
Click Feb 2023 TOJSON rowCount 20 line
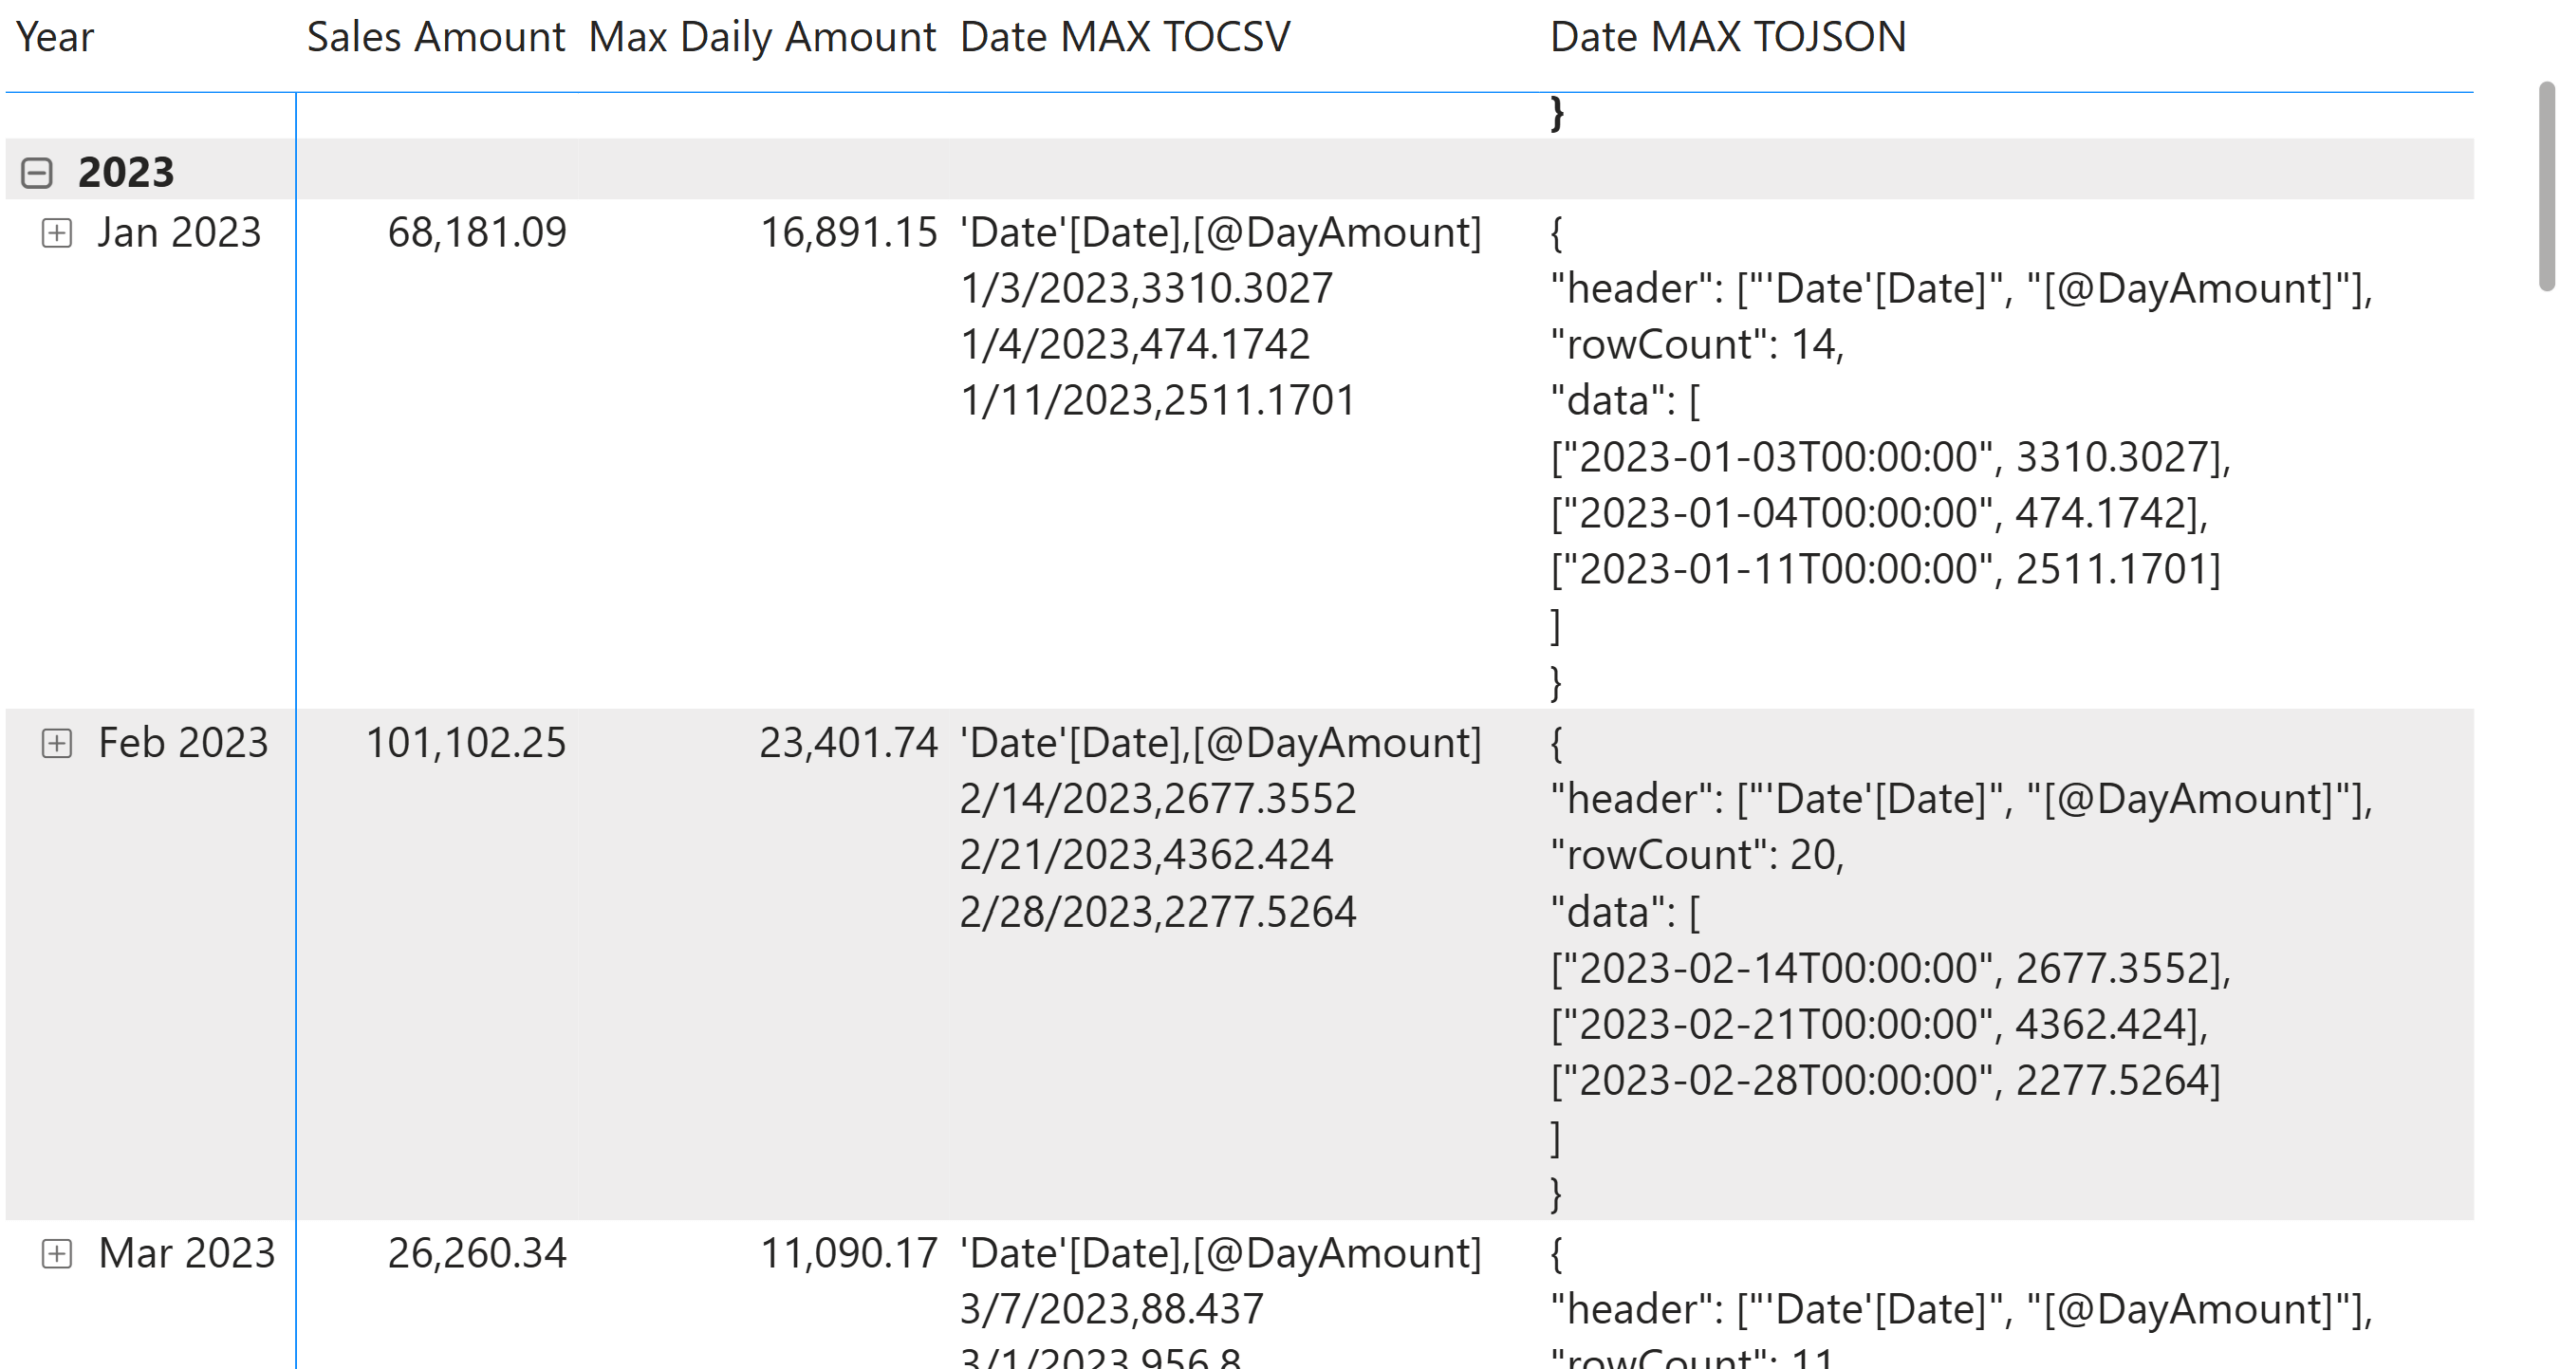1697,856
